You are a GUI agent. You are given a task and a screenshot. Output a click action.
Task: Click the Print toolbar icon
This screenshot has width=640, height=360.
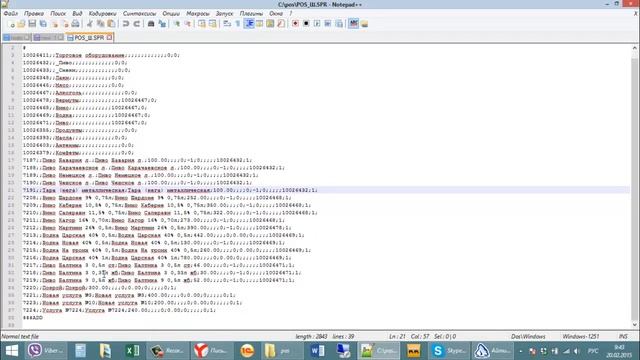point(76,24)
